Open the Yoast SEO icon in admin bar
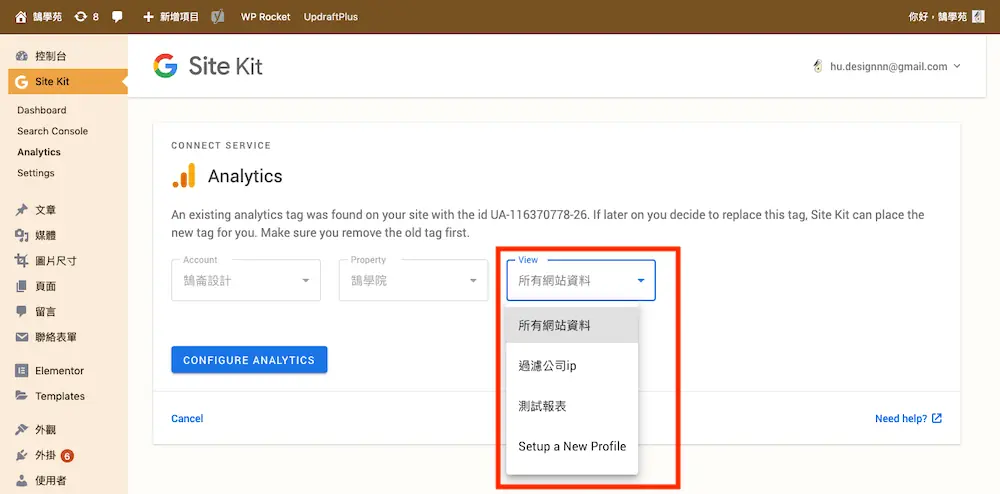 tap(218, 17)
